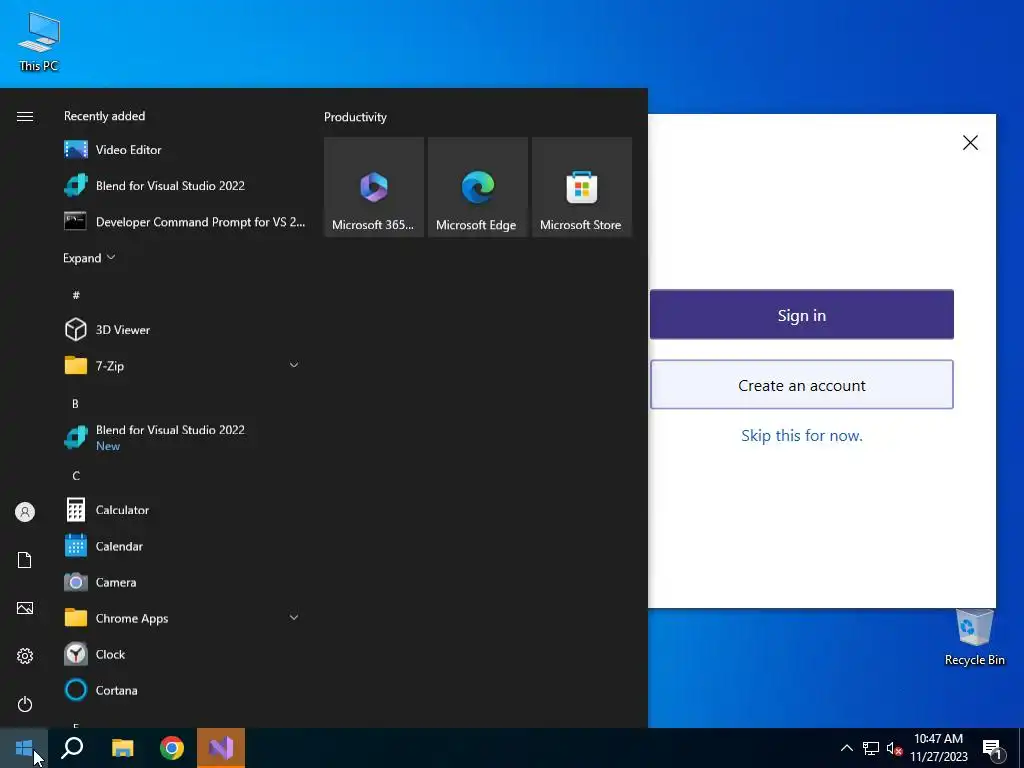The width and height of the screenshot is (1024, 768).
Task: Open Microsoft 365 tile
Action: click(x=374, y=187)
